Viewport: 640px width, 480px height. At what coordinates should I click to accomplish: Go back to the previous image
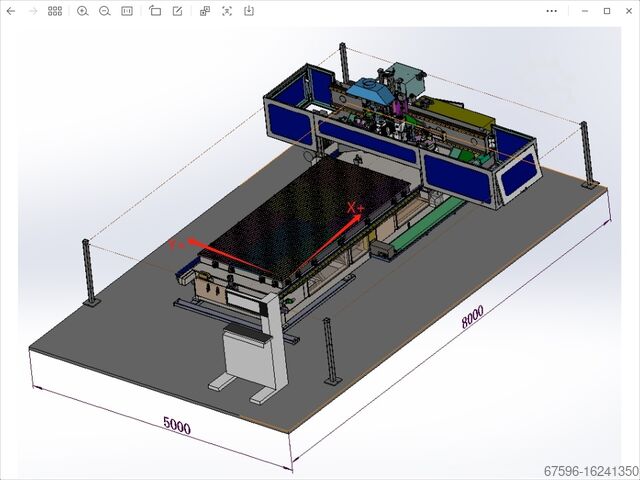point(11,11)
